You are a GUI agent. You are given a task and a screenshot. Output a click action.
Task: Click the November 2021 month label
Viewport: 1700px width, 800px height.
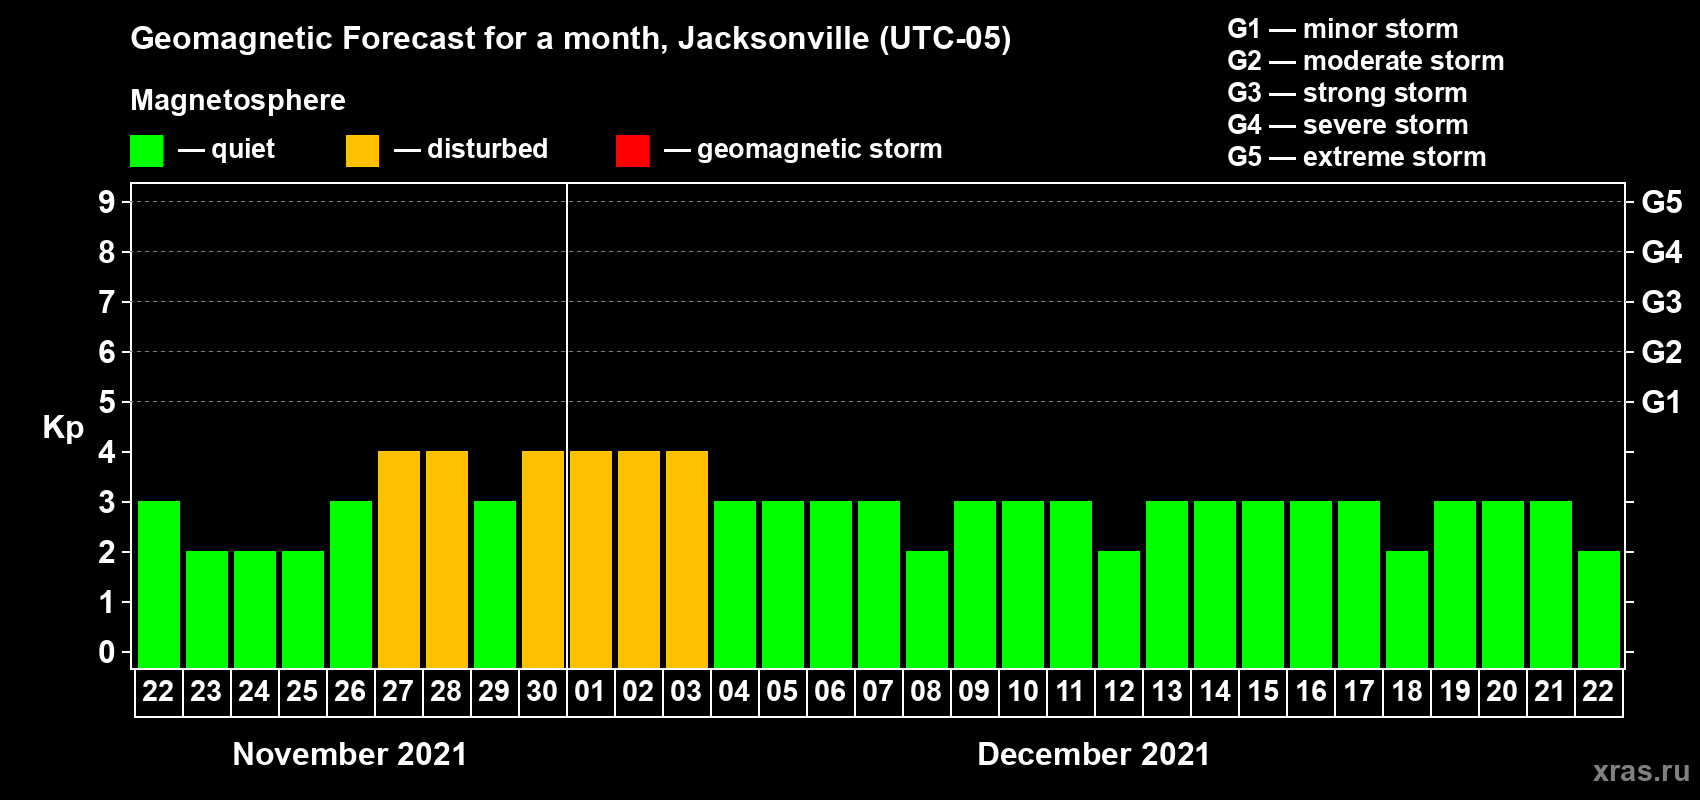(350, 754)
